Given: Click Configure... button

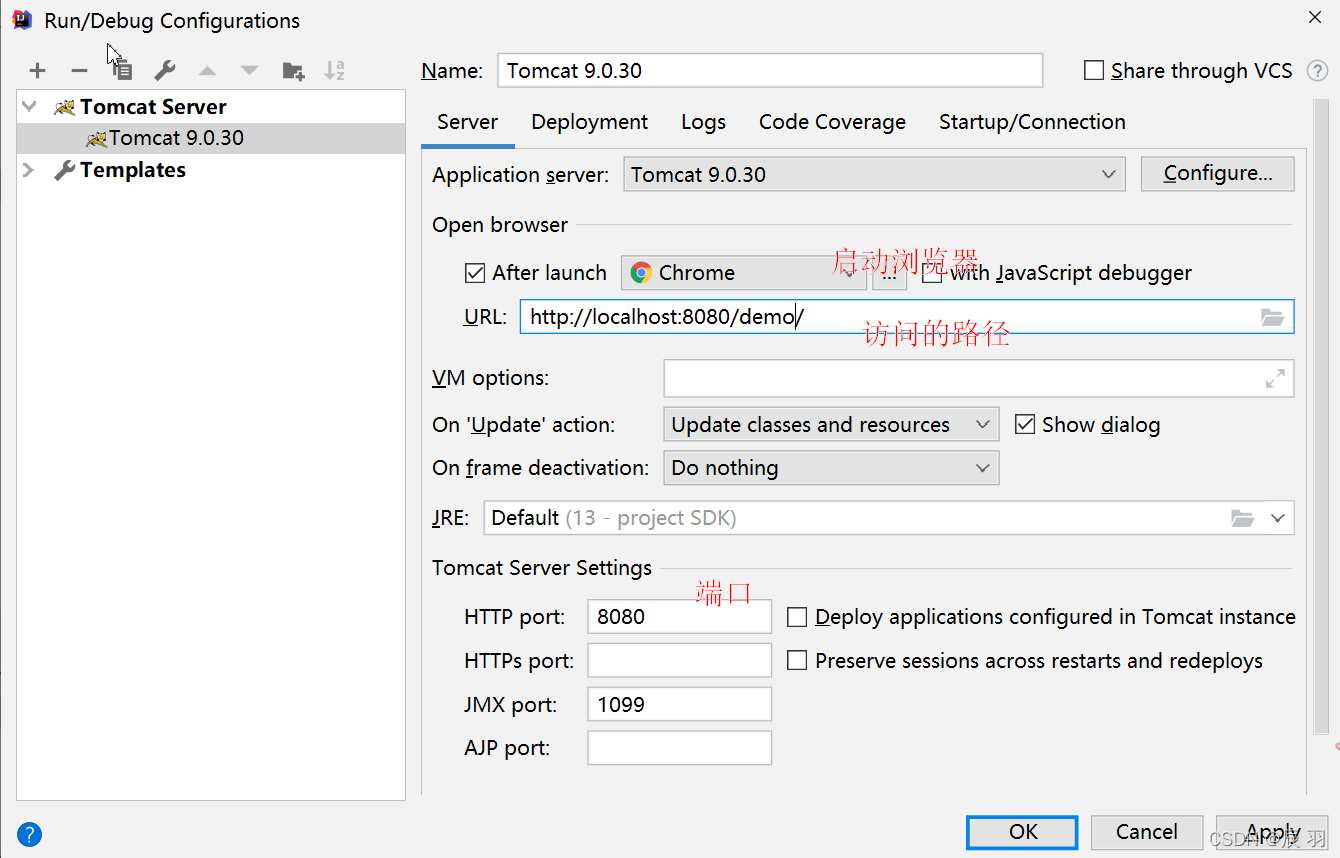Looking at the screenshot, I should point(1217,174).
